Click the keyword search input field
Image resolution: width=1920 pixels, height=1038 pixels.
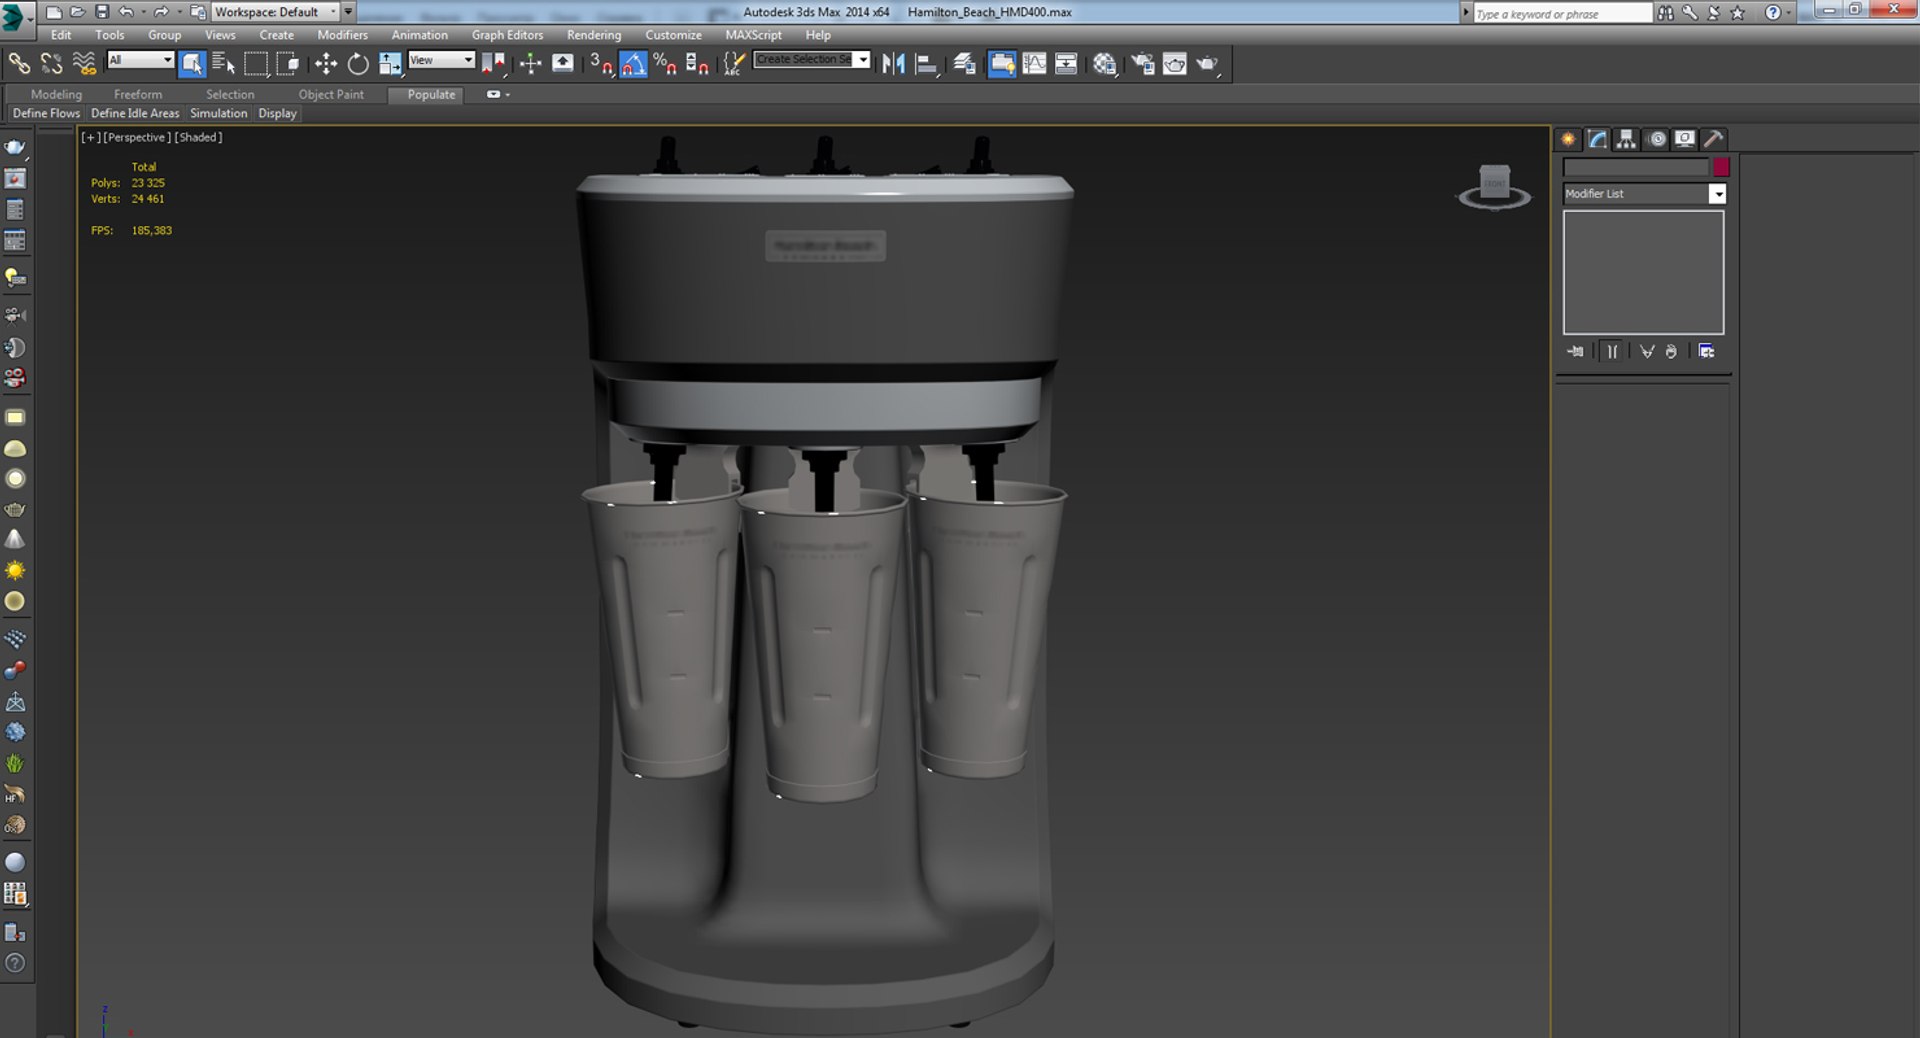pos(1562,13)
